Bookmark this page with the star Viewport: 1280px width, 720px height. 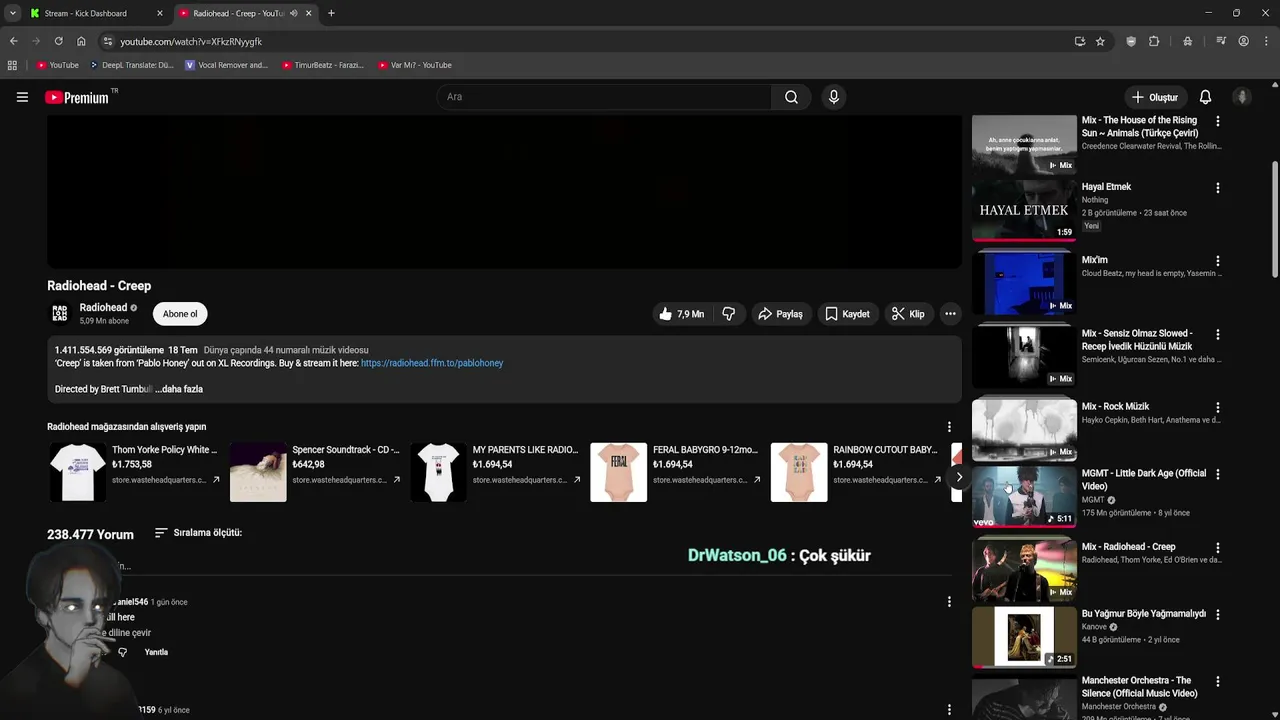1100,41
